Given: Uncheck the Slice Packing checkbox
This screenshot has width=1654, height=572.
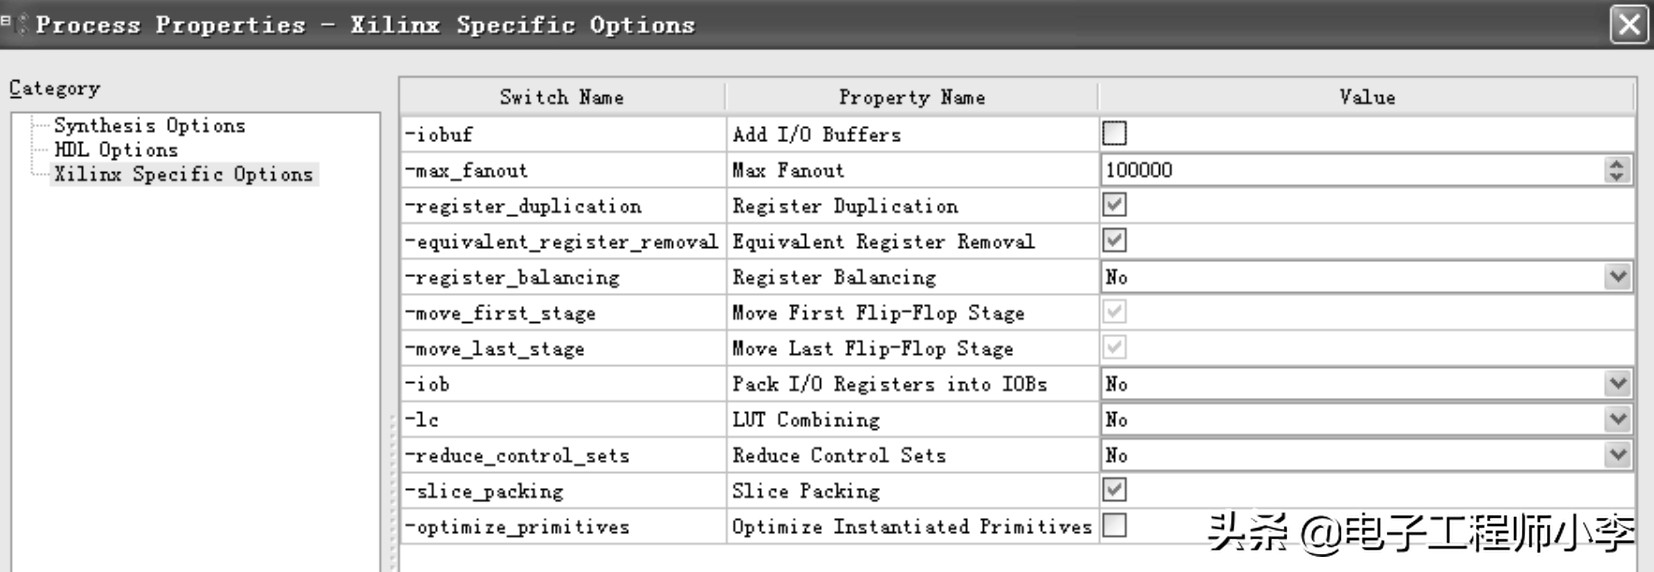Looking at the screenshot, I should (x=1114, y=490).
